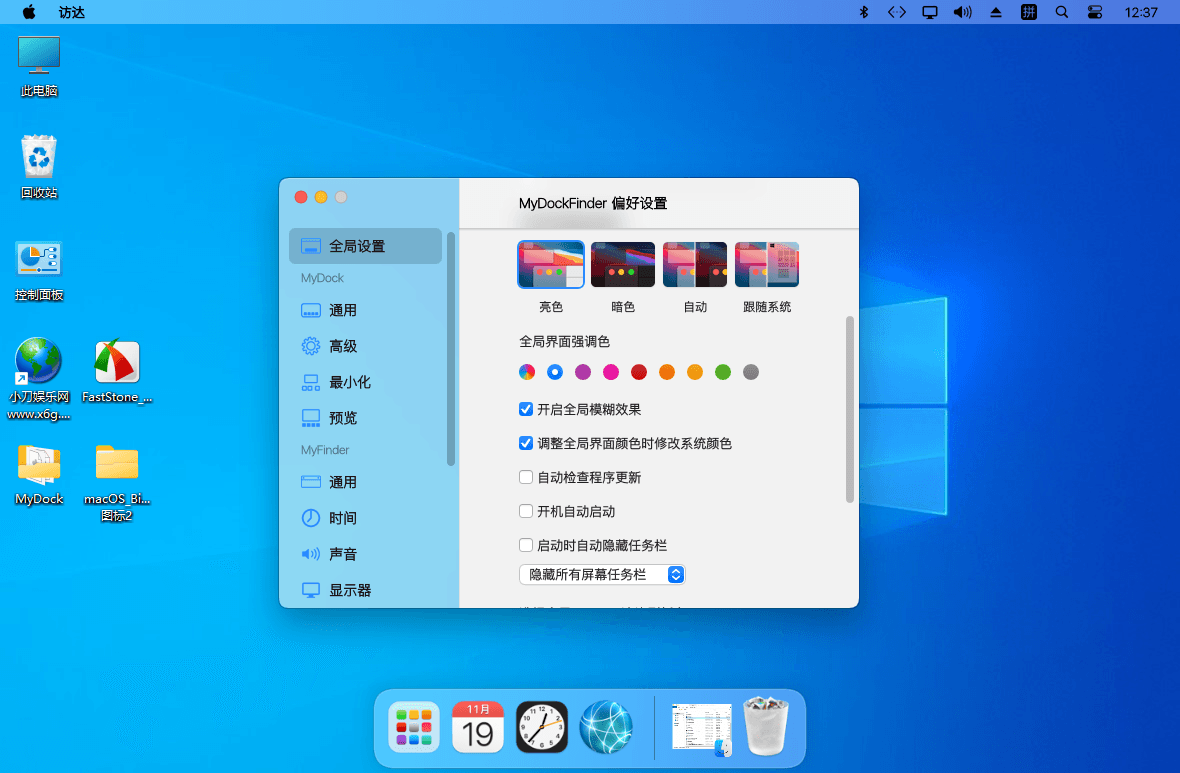Enable 开机自动启动
Viewport: 1180px width, 773px height.
[525, 511]
